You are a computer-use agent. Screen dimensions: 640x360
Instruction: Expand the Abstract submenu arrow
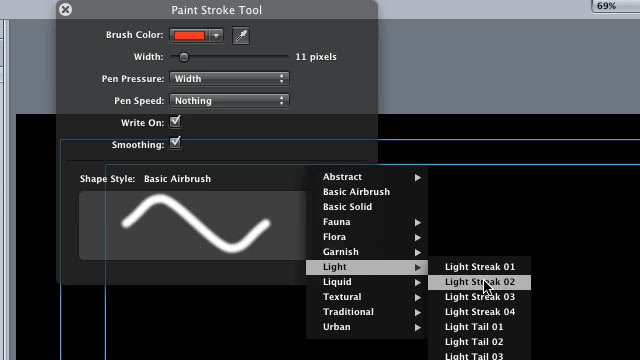click(x=418, y=177)
